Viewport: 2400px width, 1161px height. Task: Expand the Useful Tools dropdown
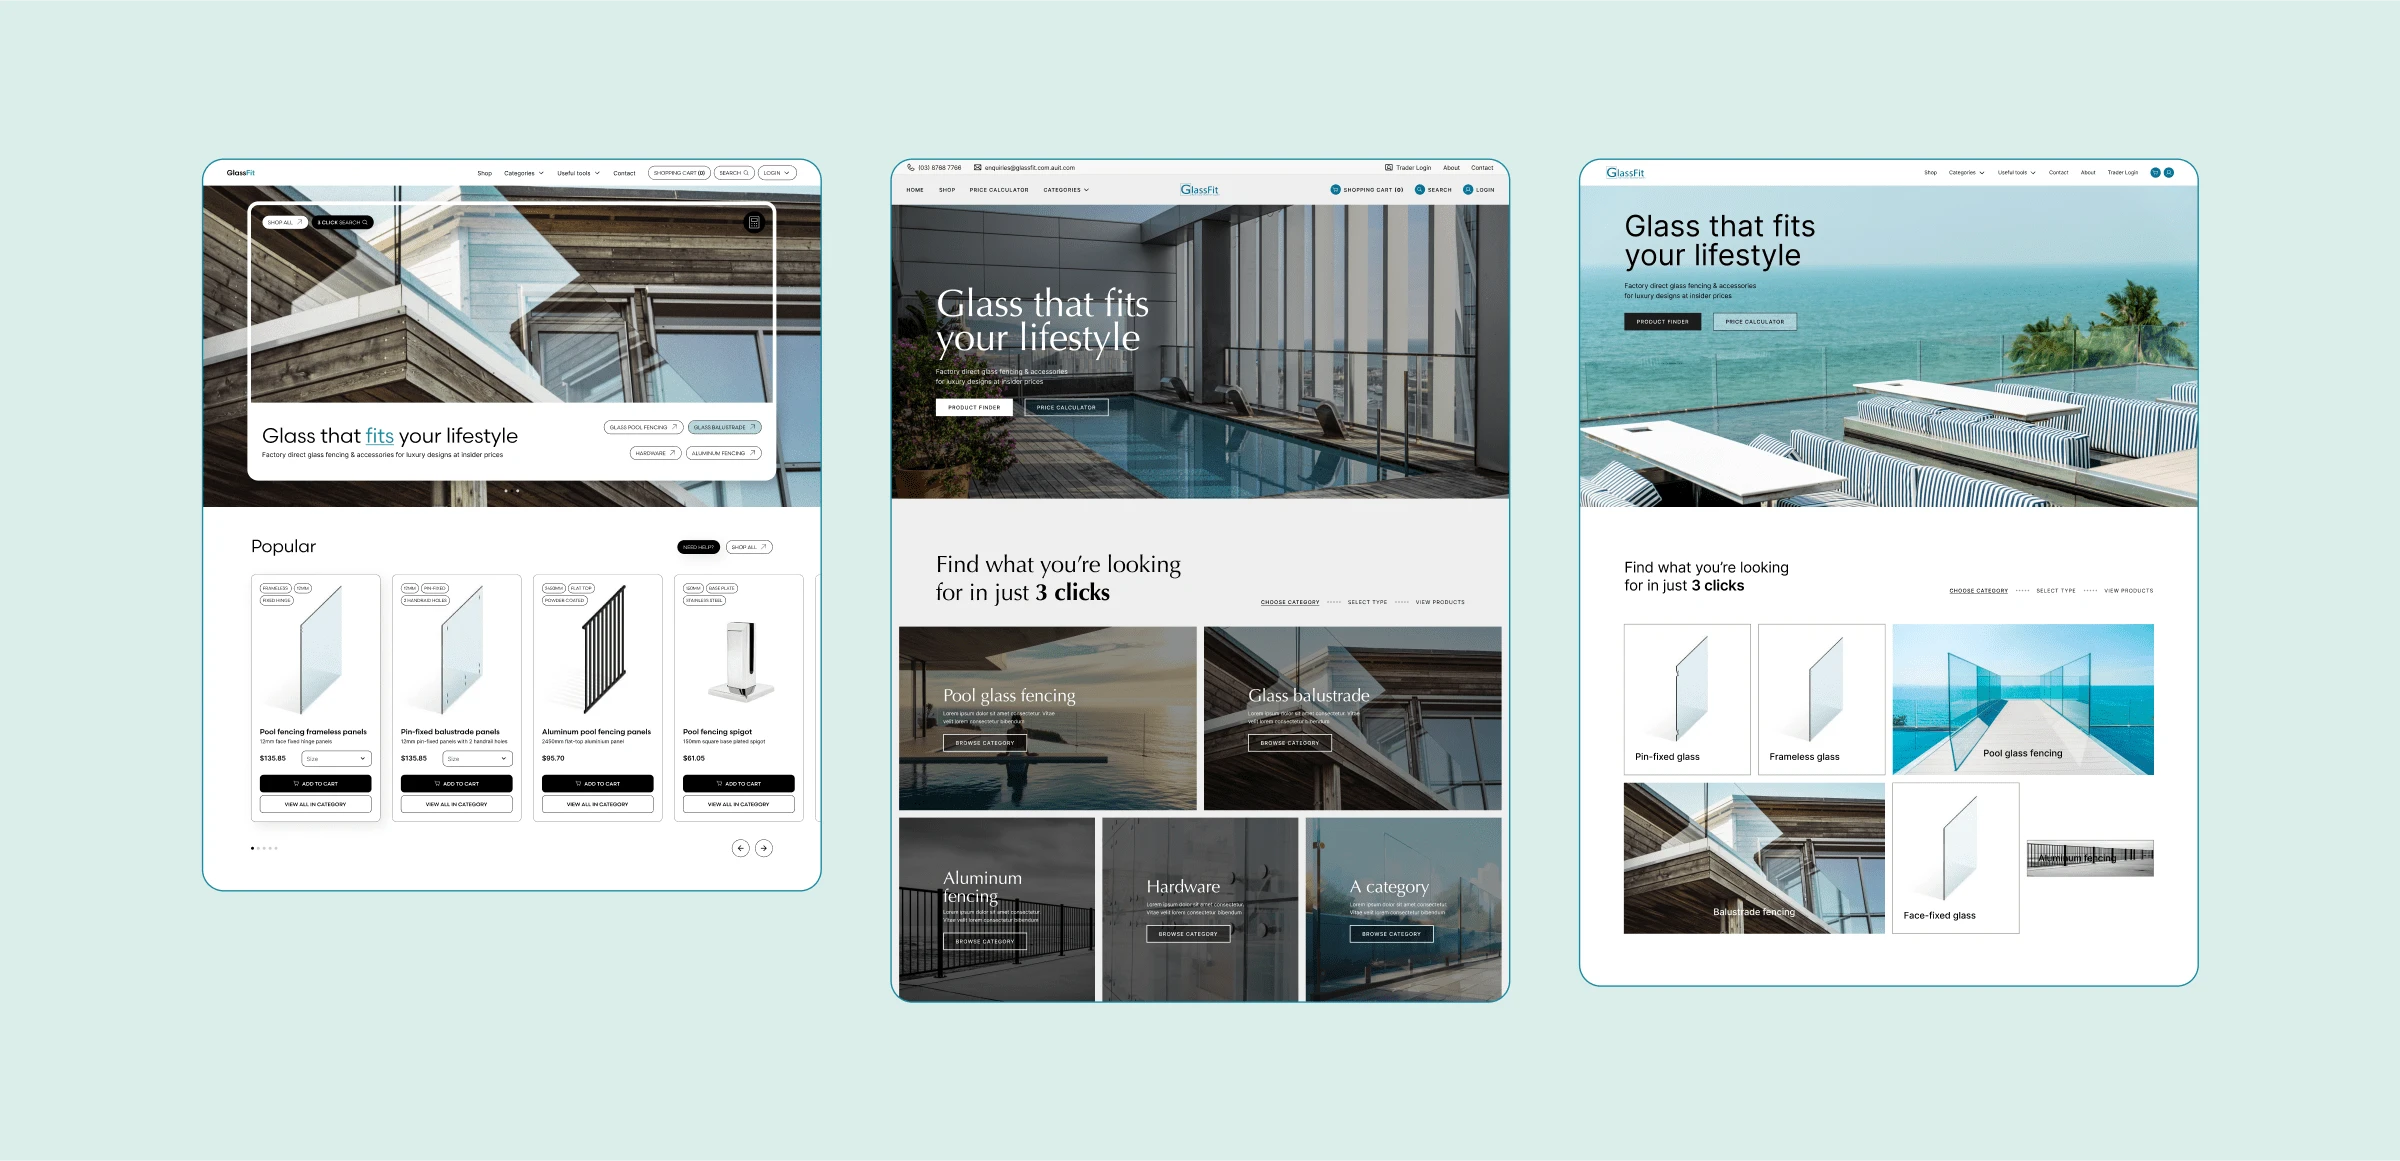coord(585,173)
